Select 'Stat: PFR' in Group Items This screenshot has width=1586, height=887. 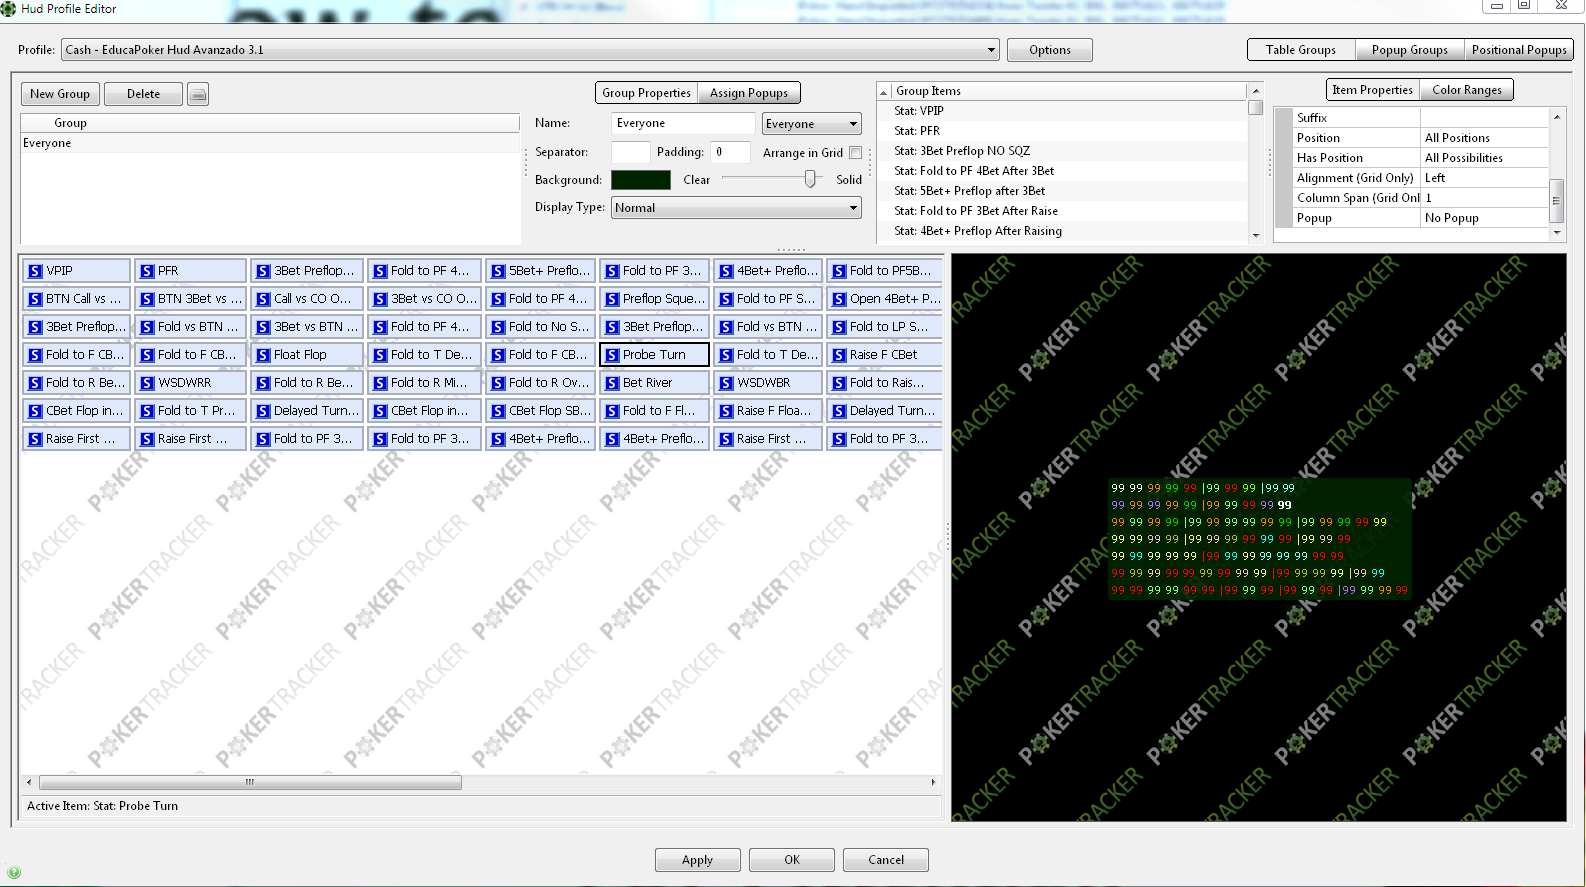[x=1064, y=131]
